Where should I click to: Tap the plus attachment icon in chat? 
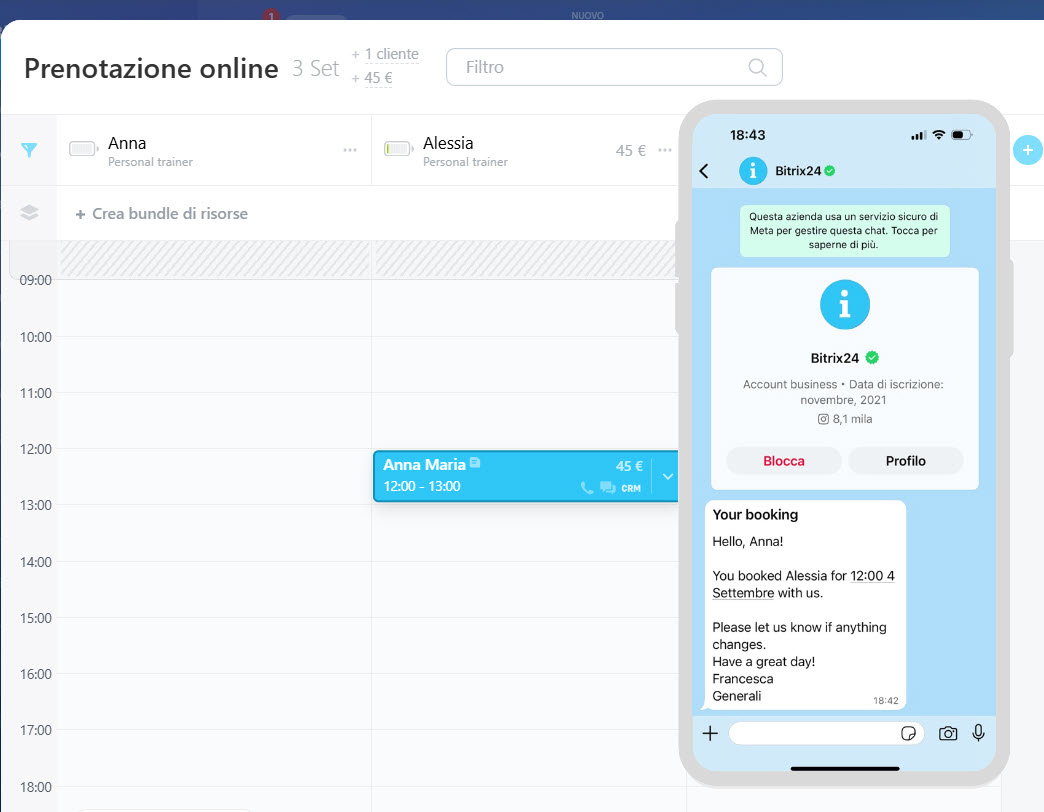point(710,734)
